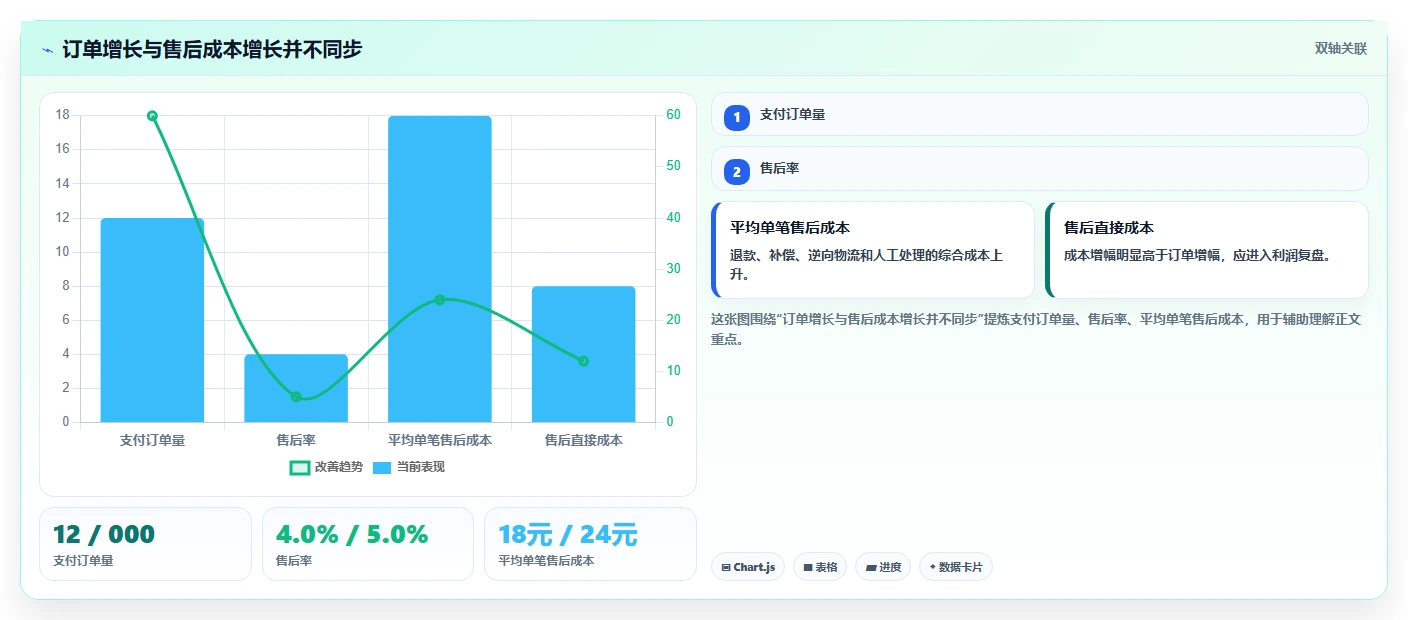Click the 表格 tag
The height and width of the screenshot is (620, 1408).
point(820,567)
